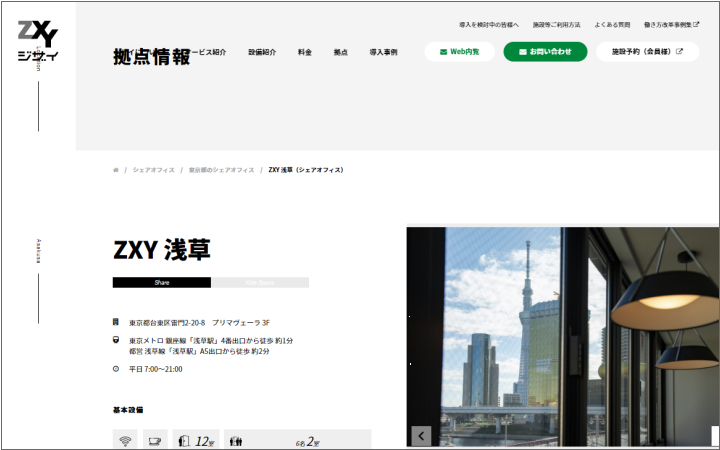This screenshot has width=720, height=450.
Task: Click the train station access icon
Action: point(116,340)
